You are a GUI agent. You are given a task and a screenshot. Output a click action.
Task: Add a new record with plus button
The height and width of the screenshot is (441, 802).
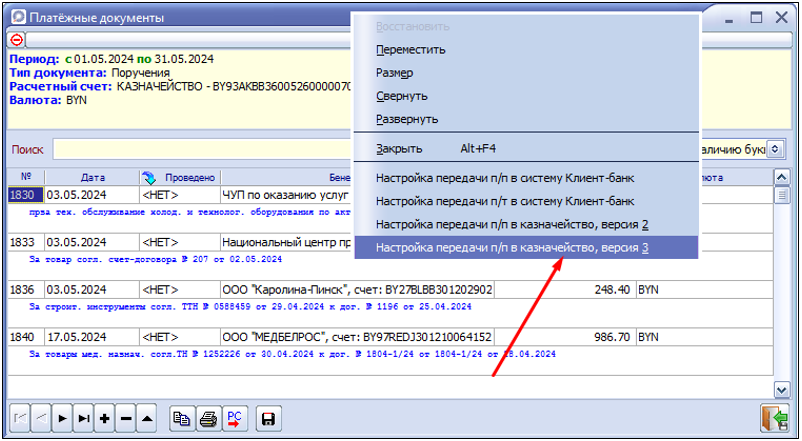(x=105, y=419)
